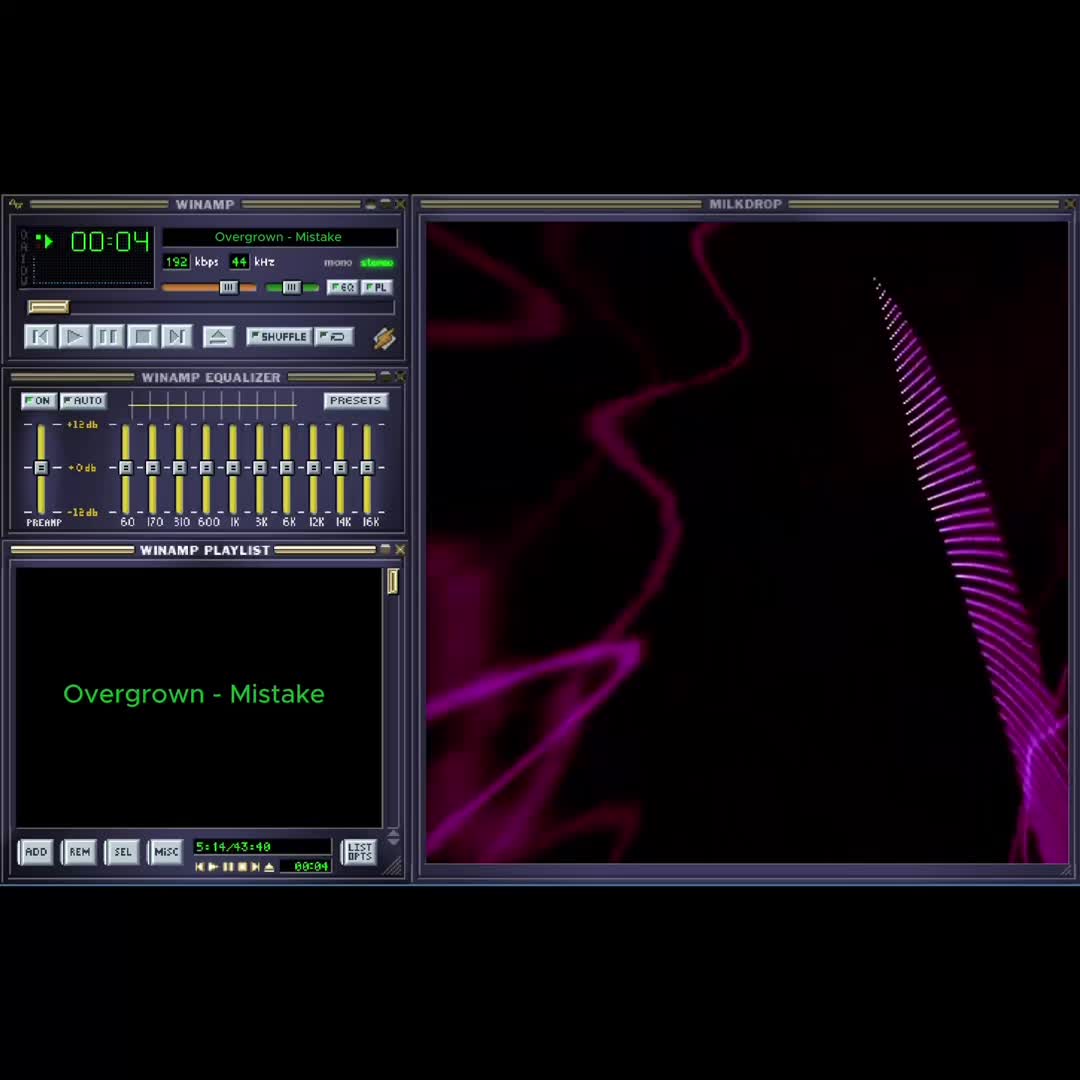Click the song title marquee in main window
This screenshot has width=1080, height=1080.
point(279,237)
